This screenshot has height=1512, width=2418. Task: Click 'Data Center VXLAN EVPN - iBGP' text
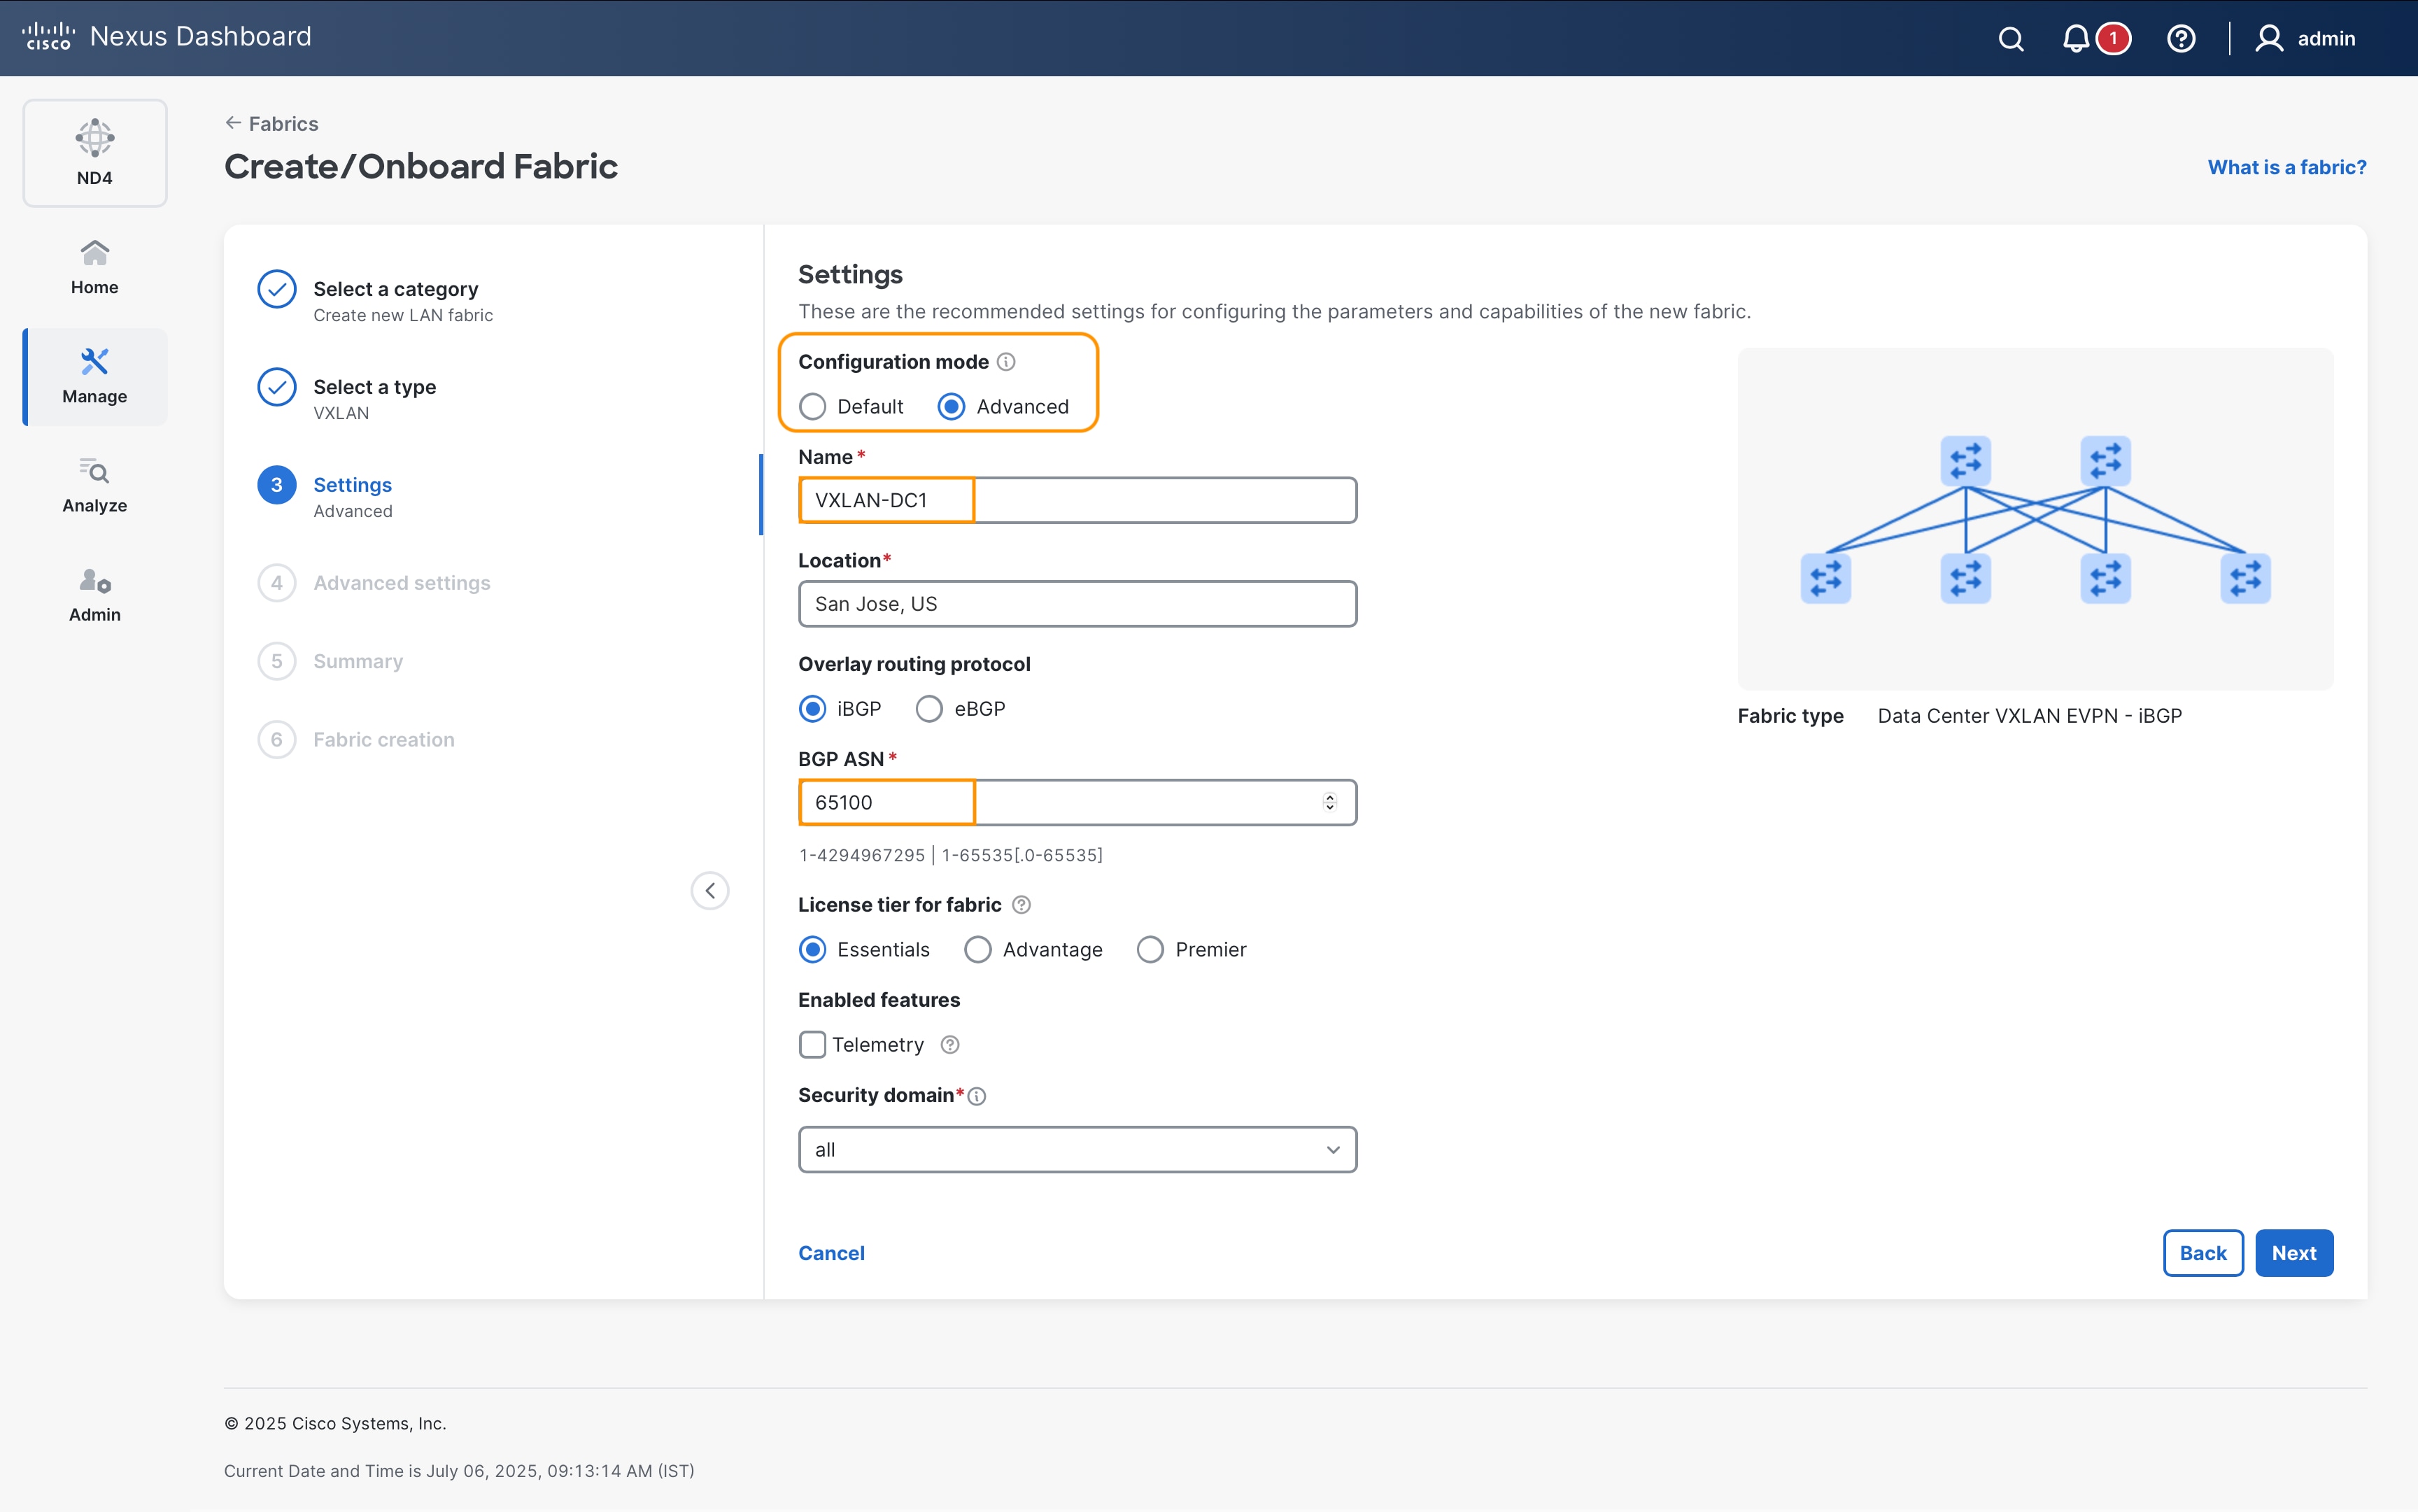click(2029, 716)
